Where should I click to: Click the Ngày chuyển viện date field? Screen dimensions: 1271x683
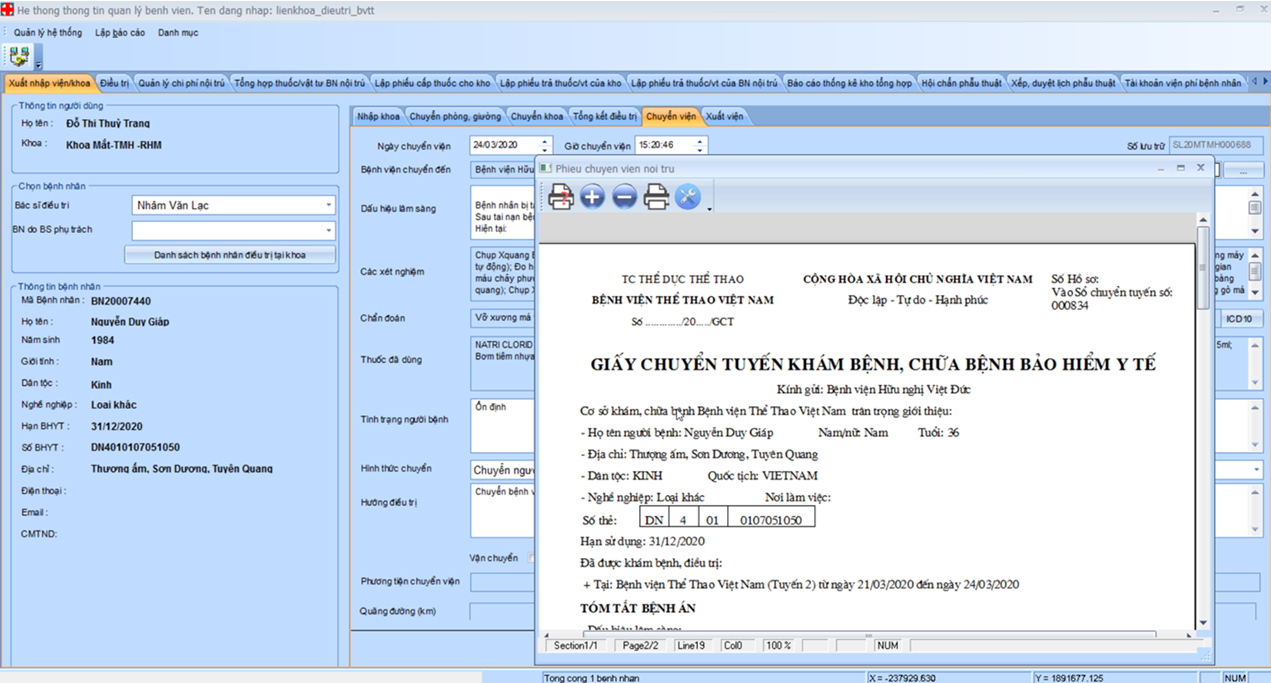tap(504, 145)
